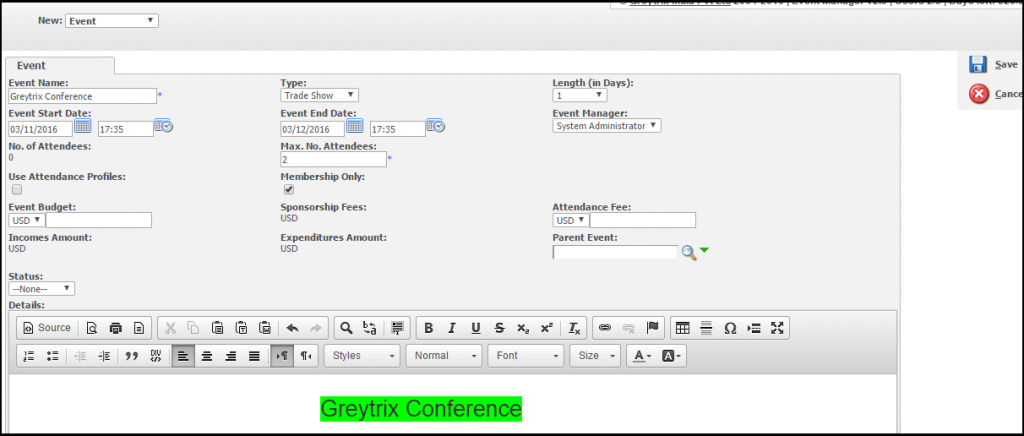Click the Insert Link chain icon
This screenshot has height=436, width=1024.
[x=605, y=328]
